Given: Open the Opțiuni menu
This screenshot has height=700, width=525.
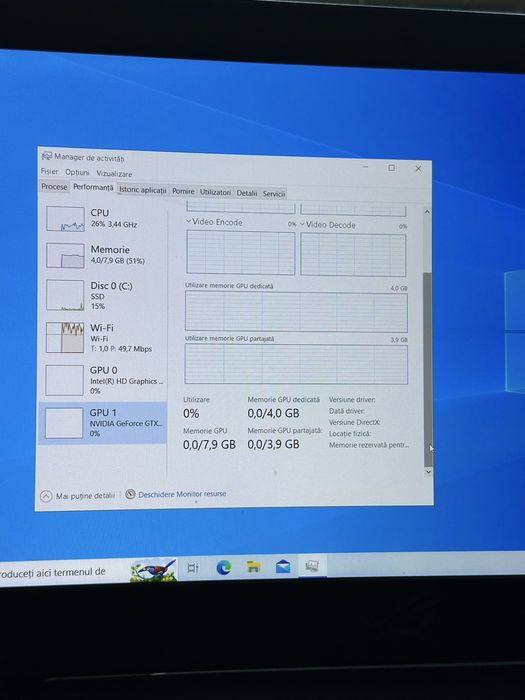Looking at the screenshot, I should point(77,172).
